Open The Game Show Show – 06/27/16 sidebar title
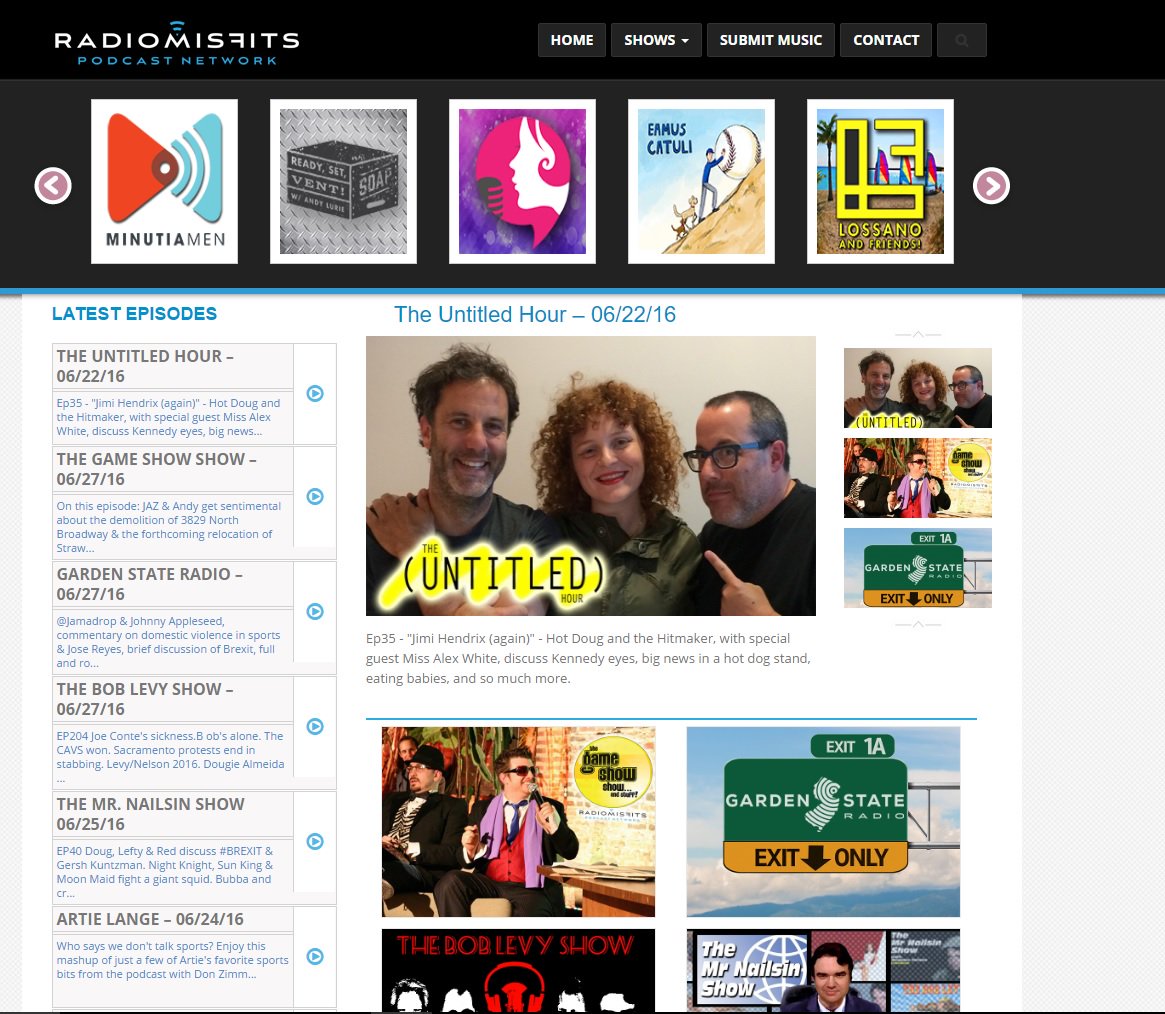The image size is (1165, 1014). [x=156, y=469]
